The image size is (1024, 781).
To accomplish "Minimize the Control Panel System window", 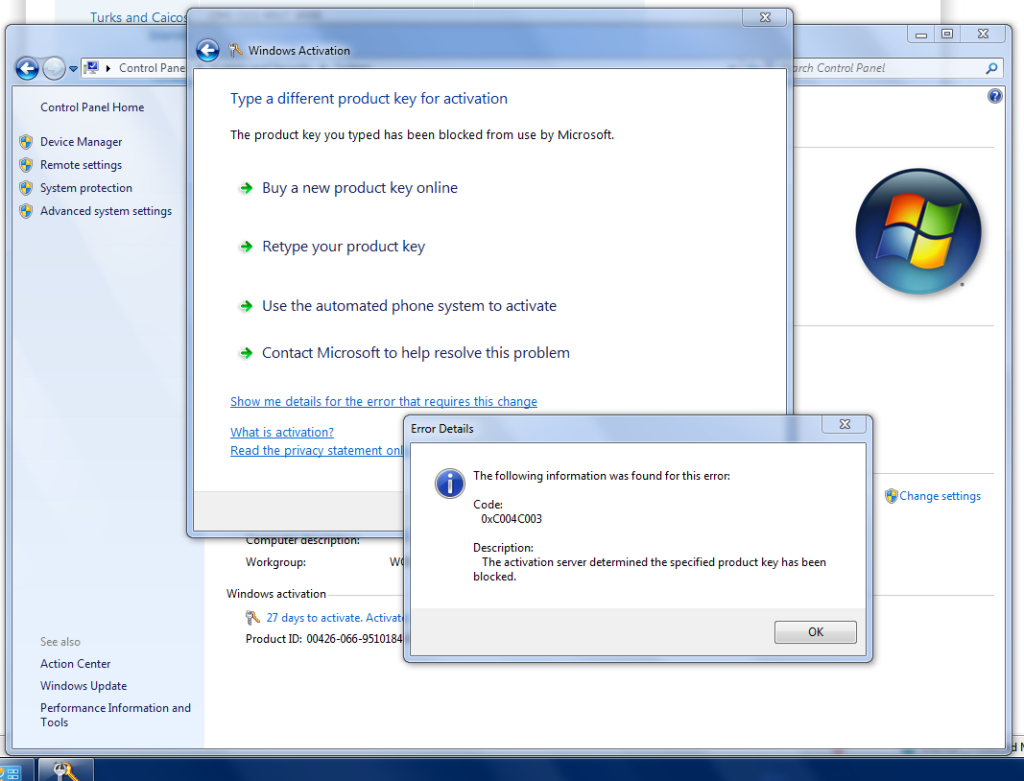I will coord(921,35).
